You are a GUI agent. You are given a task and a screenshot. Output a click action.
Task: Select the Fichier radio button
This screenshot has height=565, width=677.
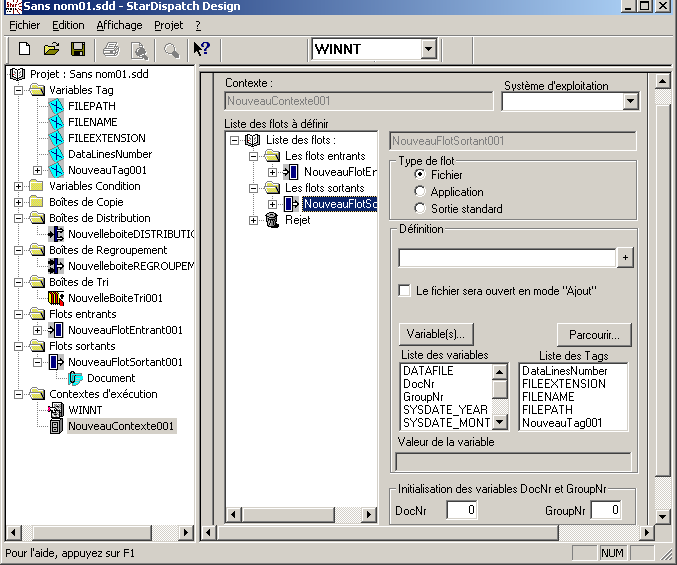click(420, 175)
